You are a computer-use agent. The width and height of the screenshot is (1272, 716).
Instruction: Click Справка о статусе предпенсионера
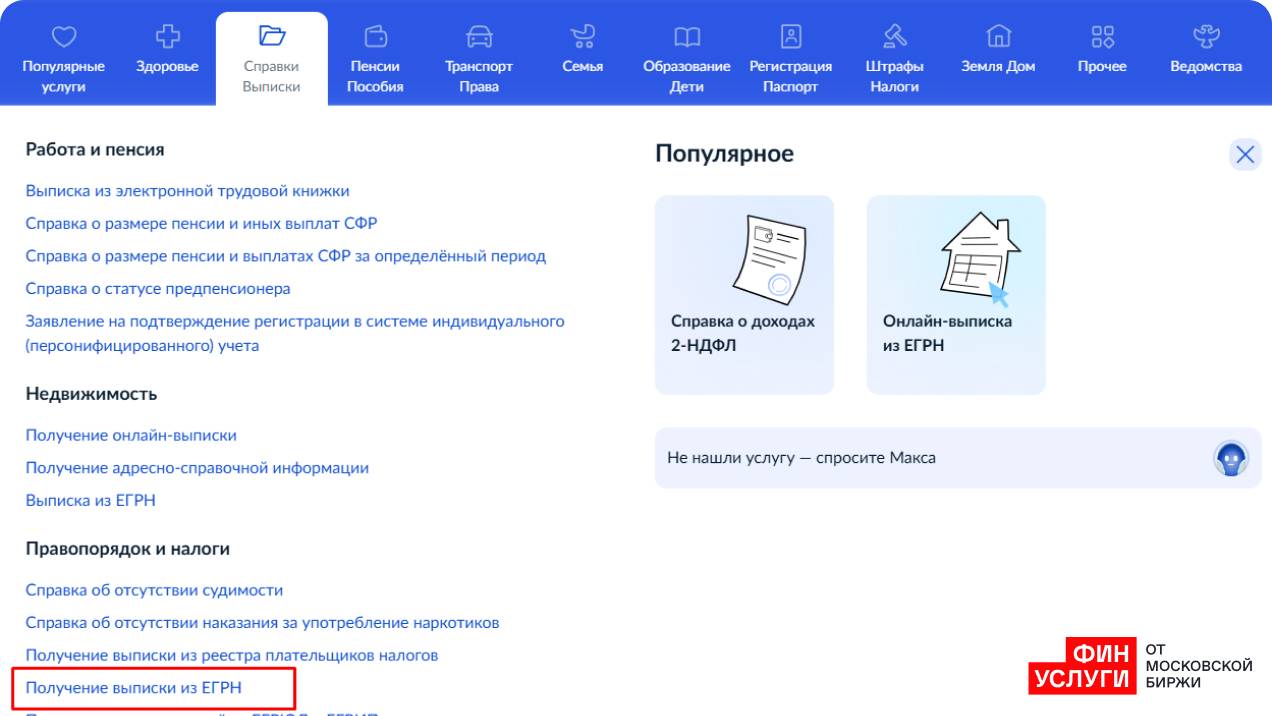pos(158,288)
